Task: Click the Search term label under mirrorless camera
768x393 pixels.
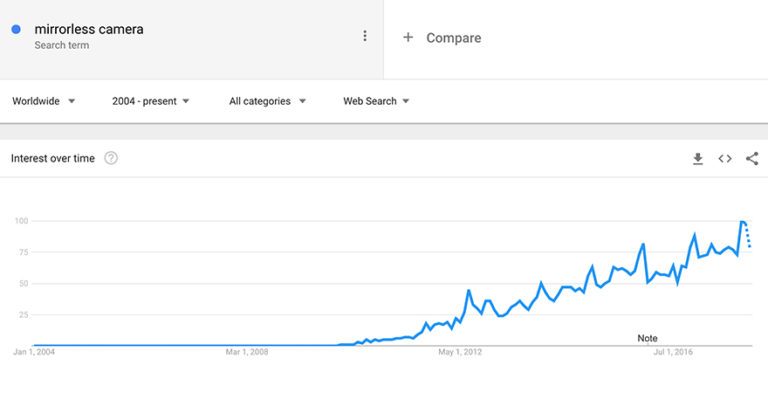Action: (62, 45)
